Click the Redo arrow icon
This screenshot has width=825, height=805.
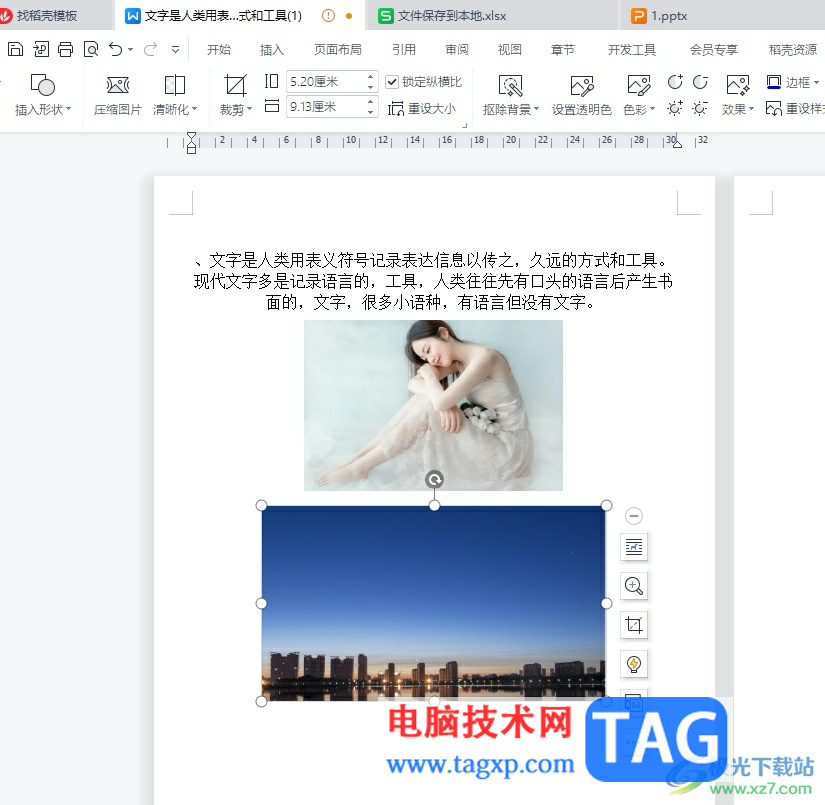coord(150,49)
